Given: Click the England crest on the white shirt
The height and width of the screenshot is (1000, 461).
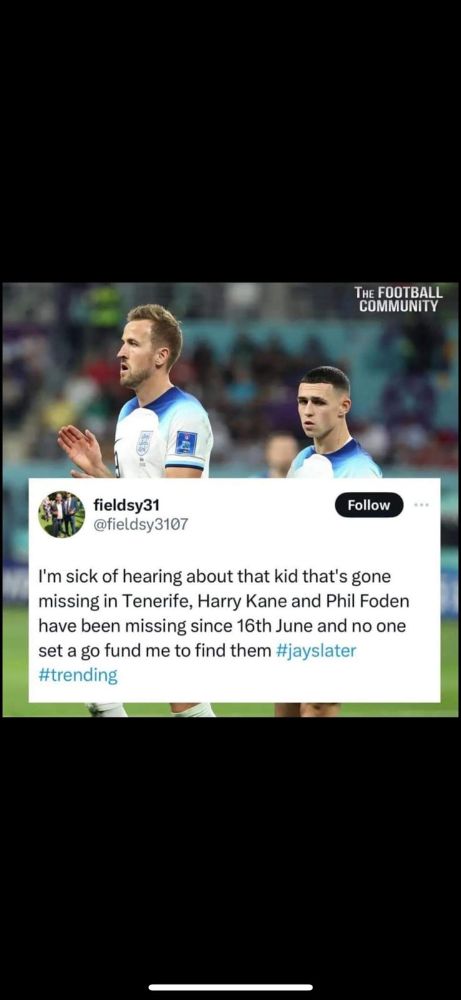Looking at the screenshot, I should (143, 442).
